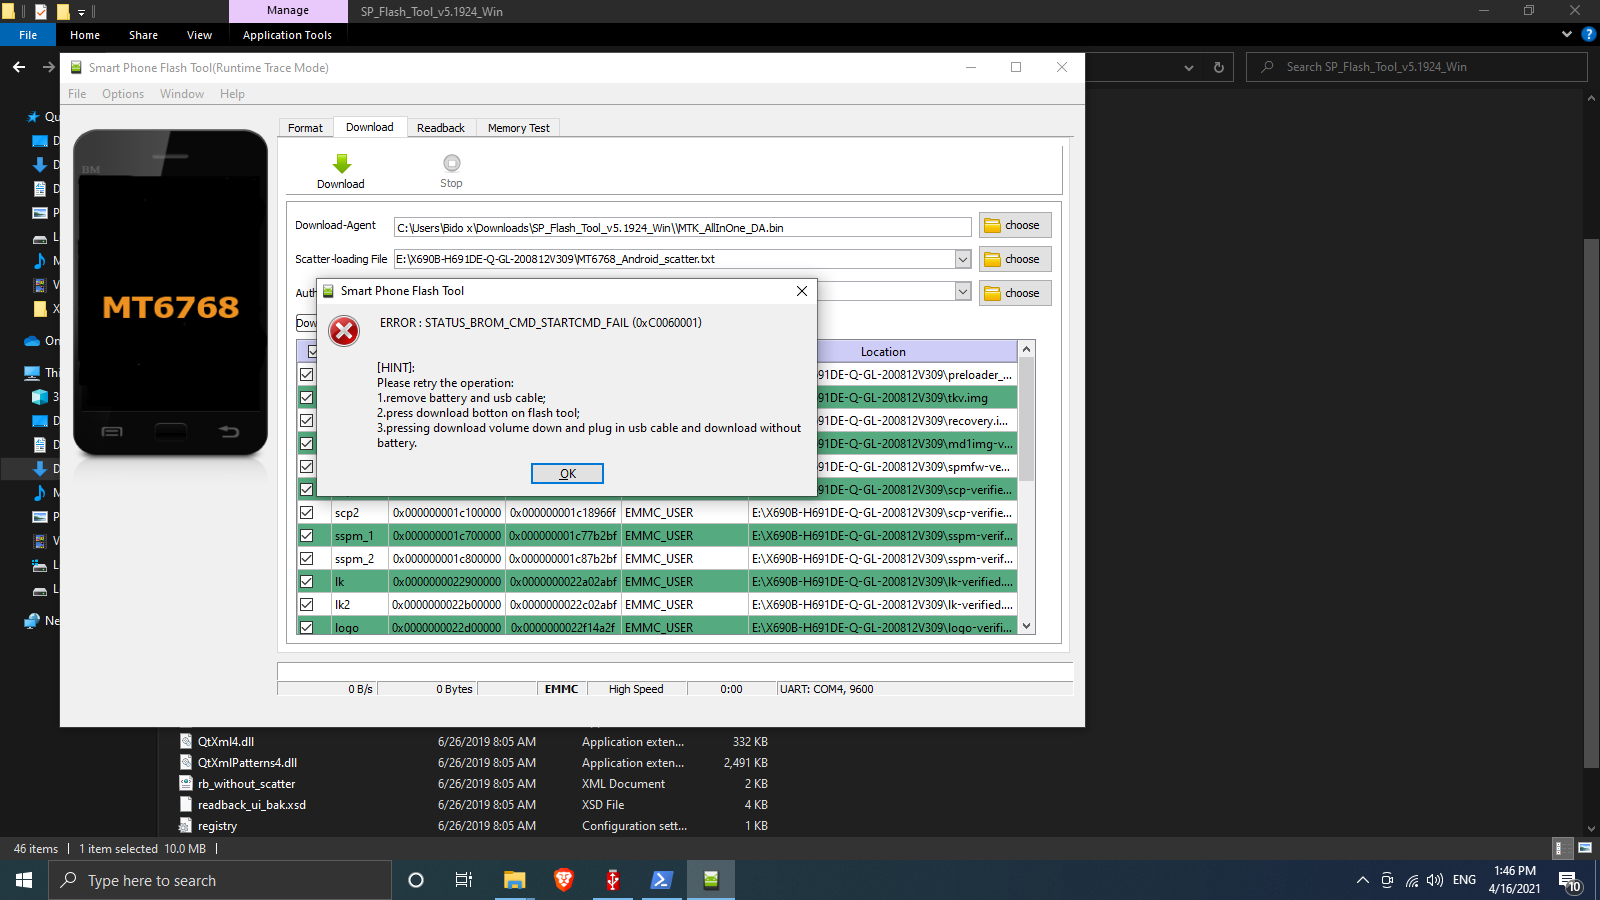Open the Explorer Application Tools ribbon tab
The height and width of the screenshot is (900, 1600).
[x=287, y=35]
